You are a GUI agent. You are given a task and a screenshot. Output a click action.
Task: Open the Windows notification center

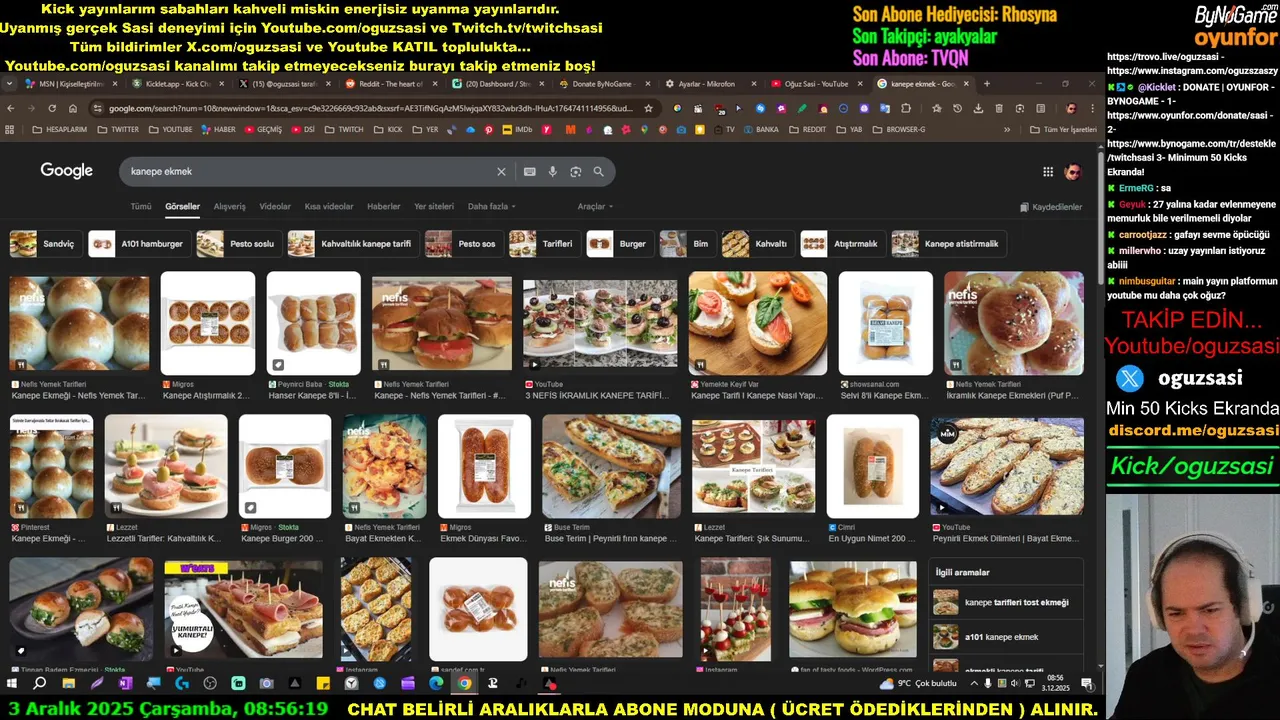pyautogui.click(x=1087, y=684)
